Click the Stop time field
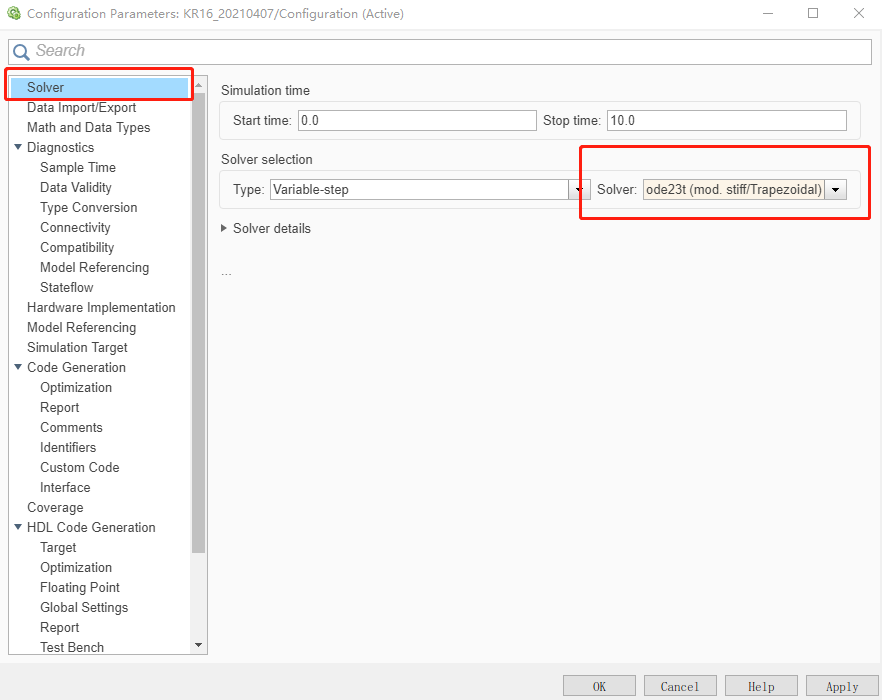Viewport: 882px width, 700px height. click(x=727, y=120)
